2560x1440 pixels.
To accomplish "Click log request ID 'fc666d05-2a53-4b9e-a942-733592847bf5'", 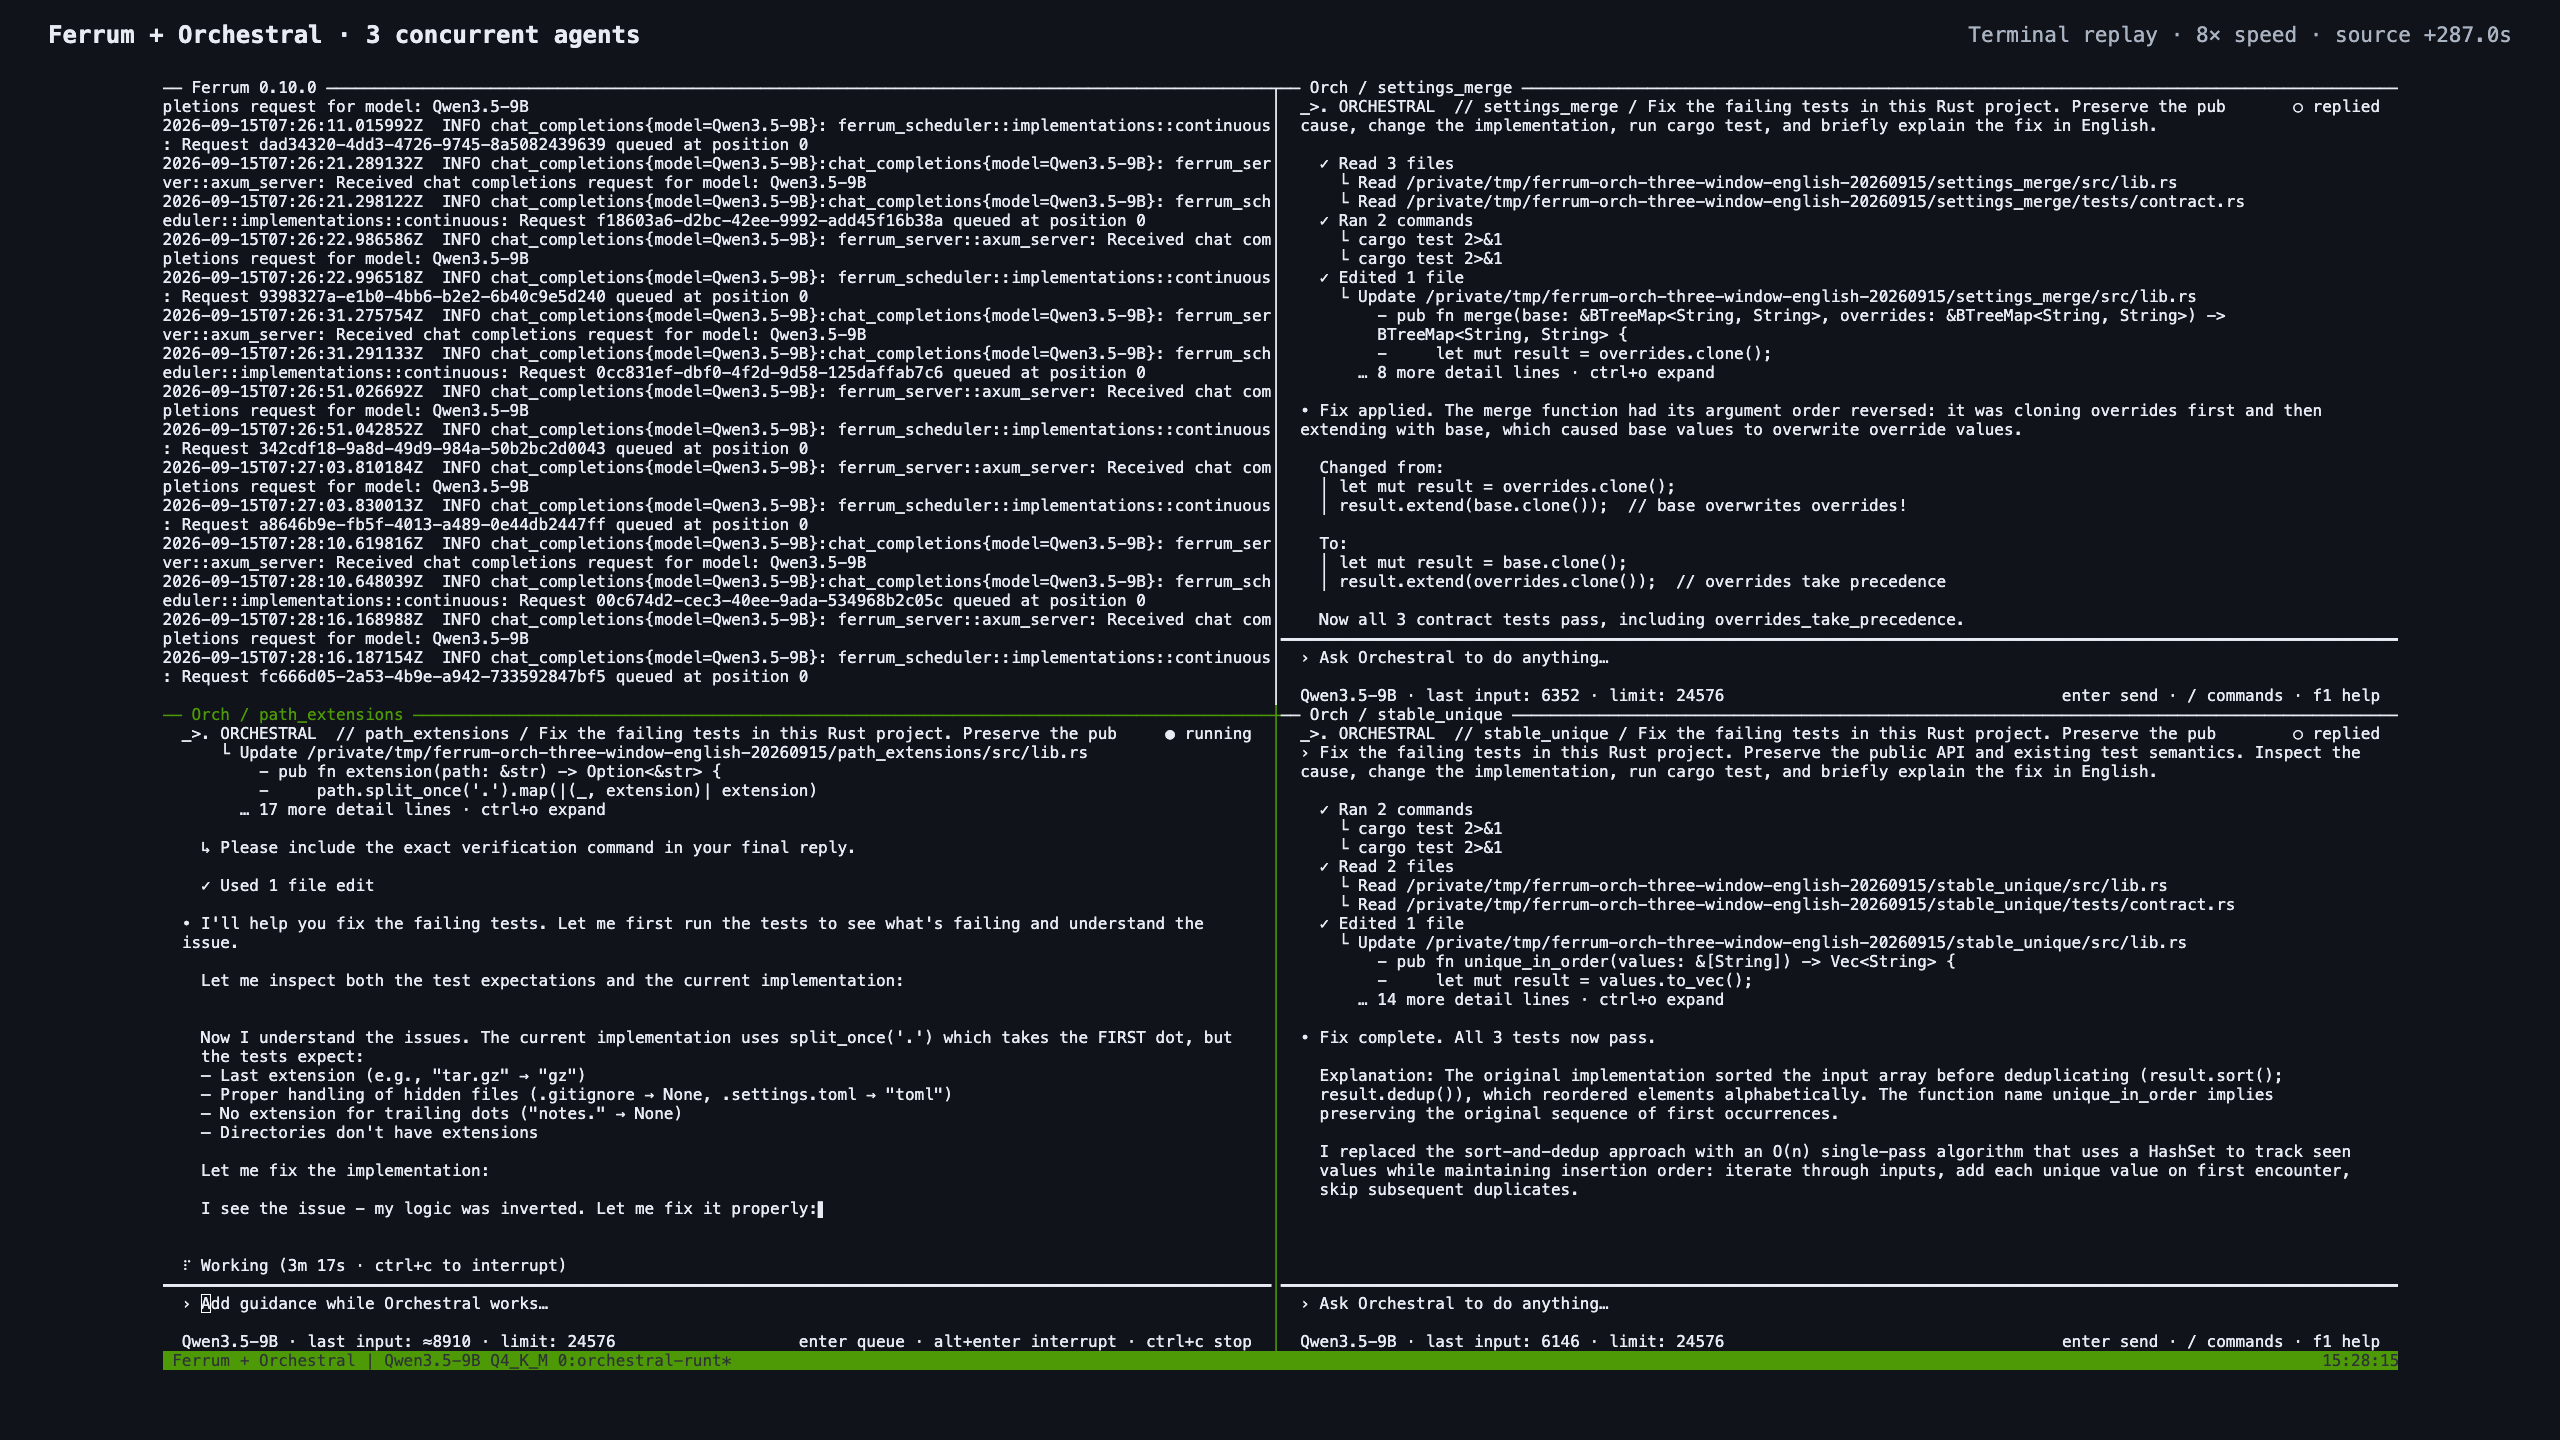I will [432, 677].
